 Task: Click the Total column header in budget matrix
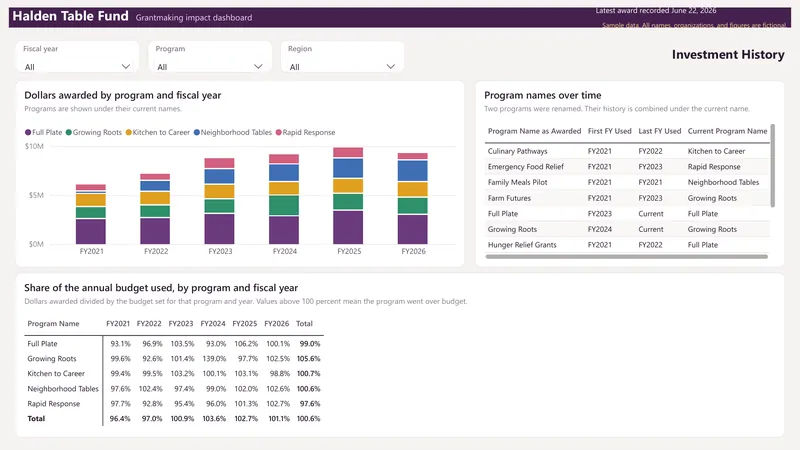tap(304, 323)
